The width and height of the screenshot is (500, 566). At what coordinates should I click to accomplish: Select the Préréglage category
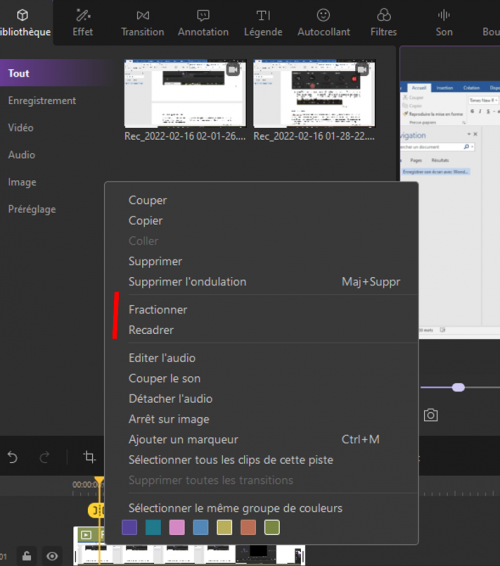32,209
